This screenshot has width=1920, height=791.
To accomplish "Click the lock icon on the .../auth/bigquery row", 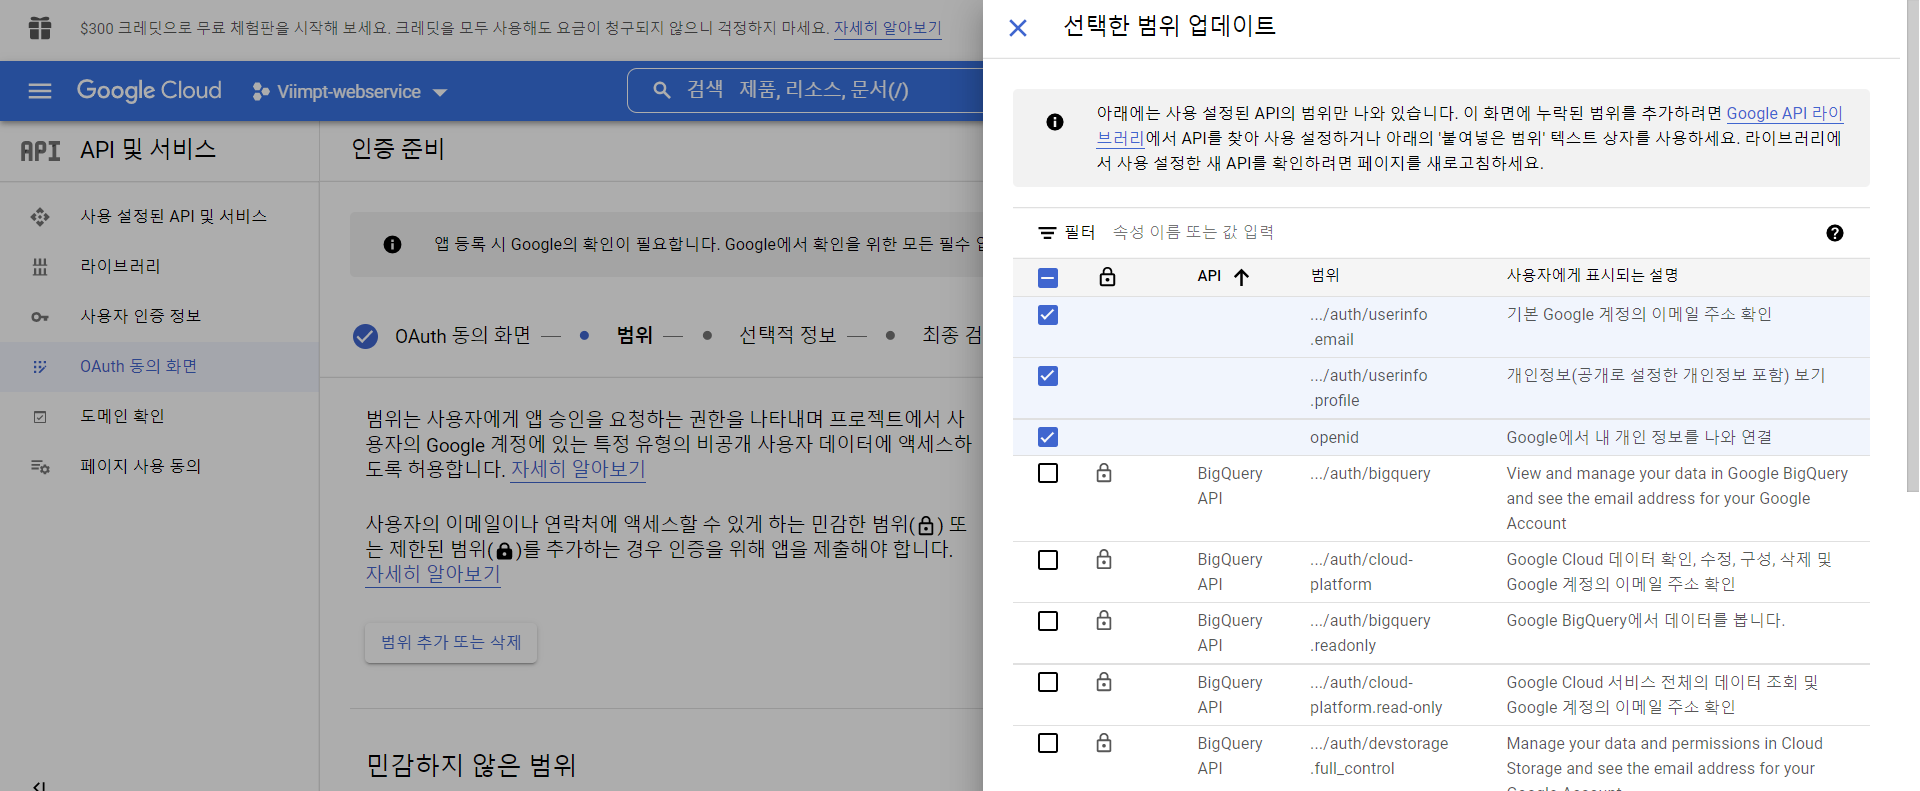I will [1104, 473].
